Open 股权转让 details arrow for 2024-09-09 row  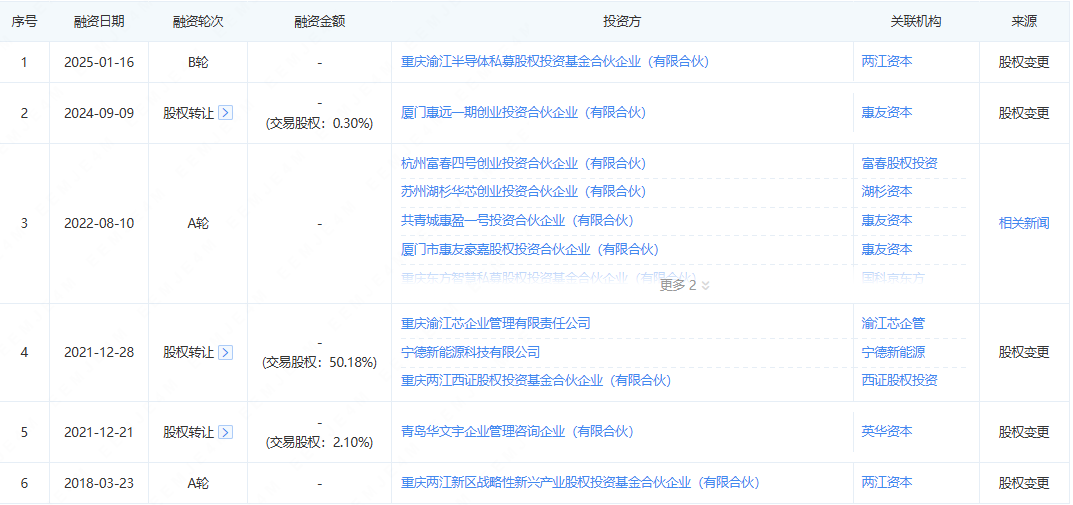tap(226, 113)
